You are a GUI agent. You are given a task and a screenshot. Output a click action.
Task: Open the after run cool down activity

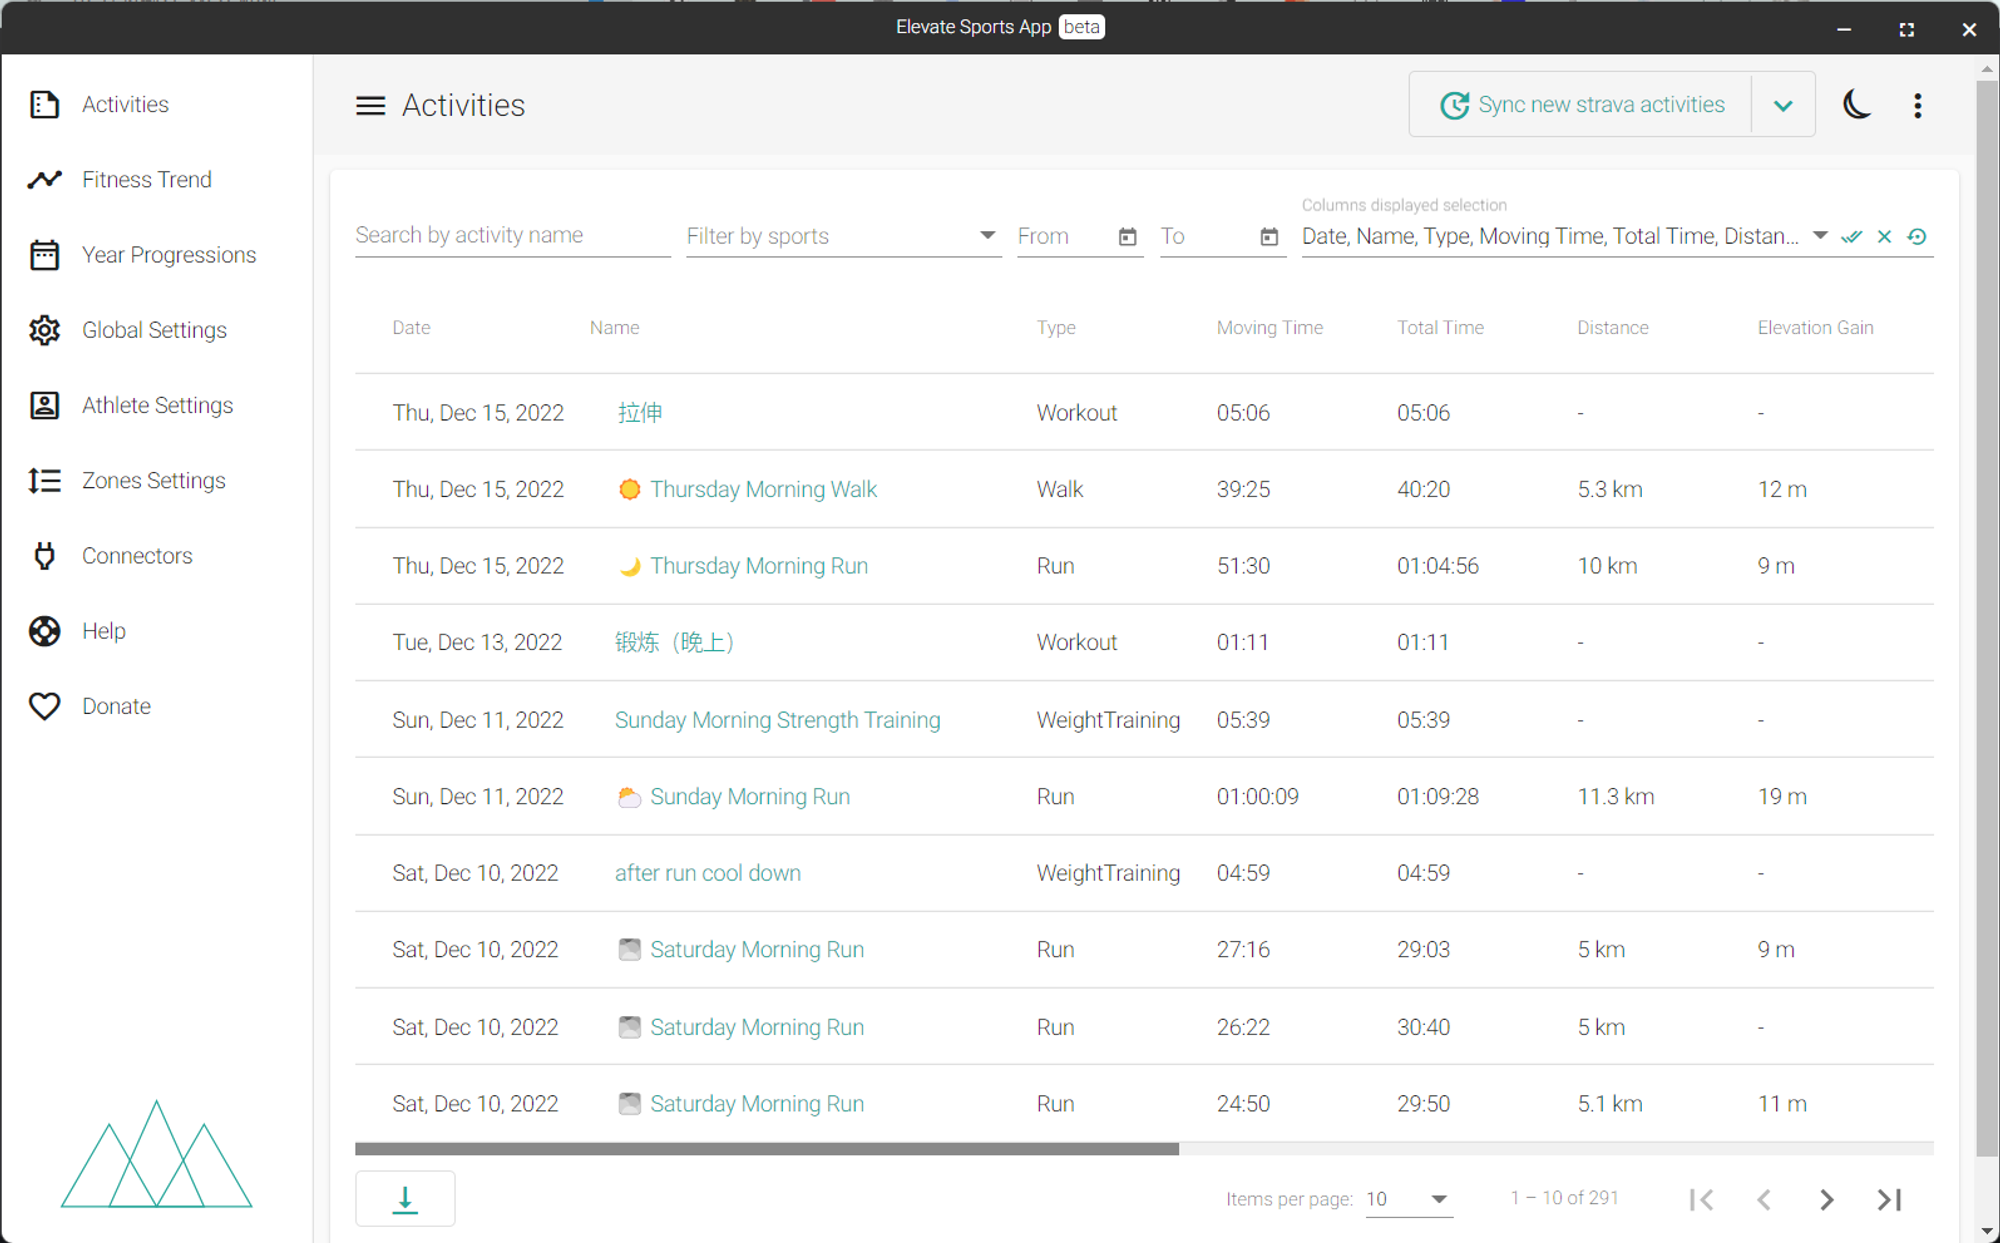point(707,873)
